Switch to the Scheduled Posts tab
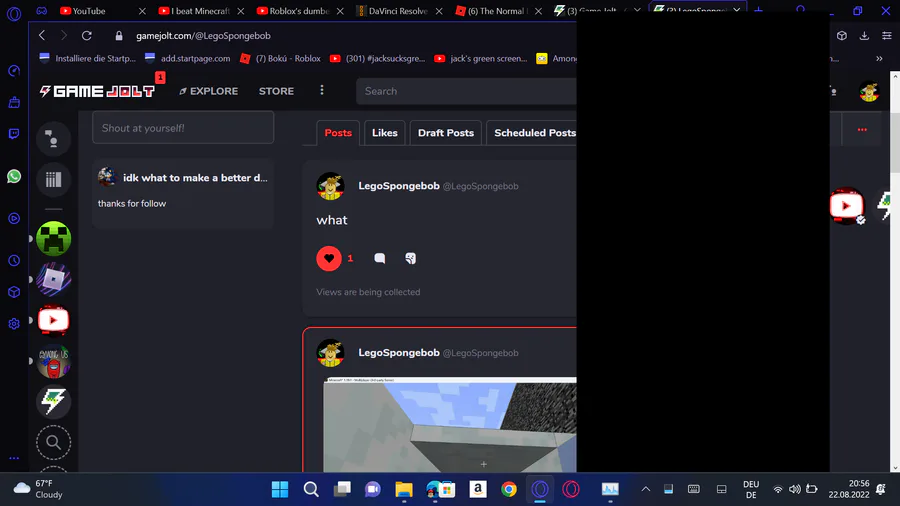Screen dimensions: 900x506 [534, 133]
